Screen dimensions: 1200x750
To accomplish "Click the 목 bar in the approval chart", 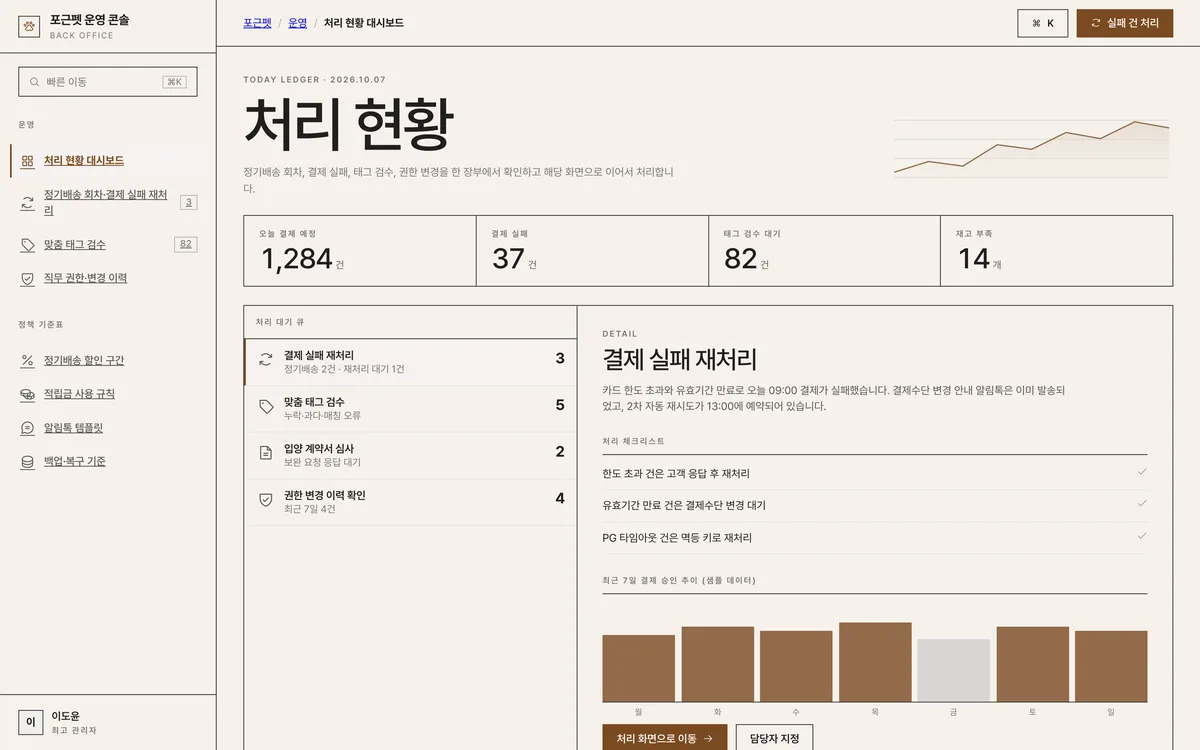I will click(875, 662).
